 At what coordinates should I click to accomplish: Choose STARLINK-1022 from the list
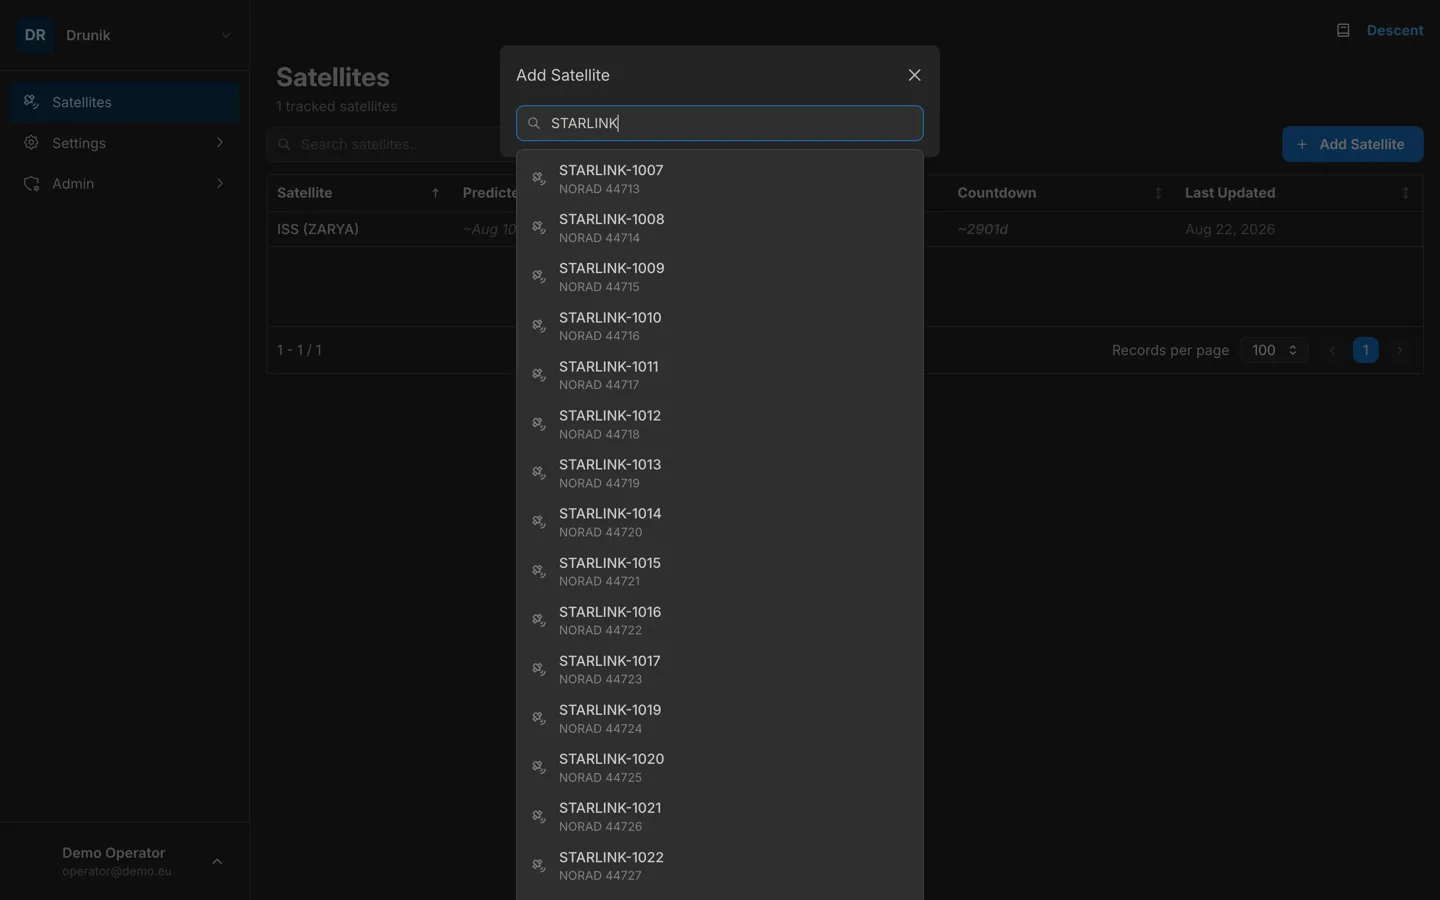coord(720,866)
